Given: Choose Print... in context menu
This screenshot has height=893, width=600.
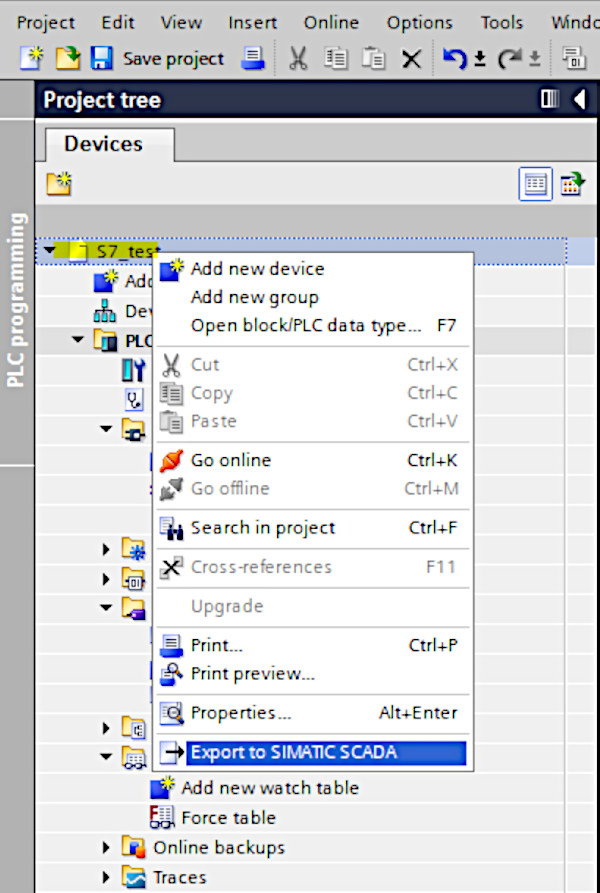Looking at the screenshot, I should point(314,645).
